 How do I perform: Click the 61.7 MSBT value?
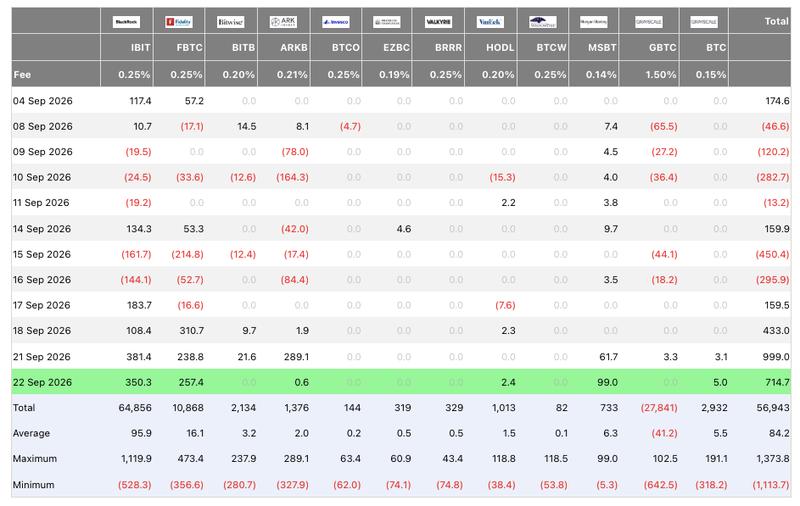pos(609,357)
